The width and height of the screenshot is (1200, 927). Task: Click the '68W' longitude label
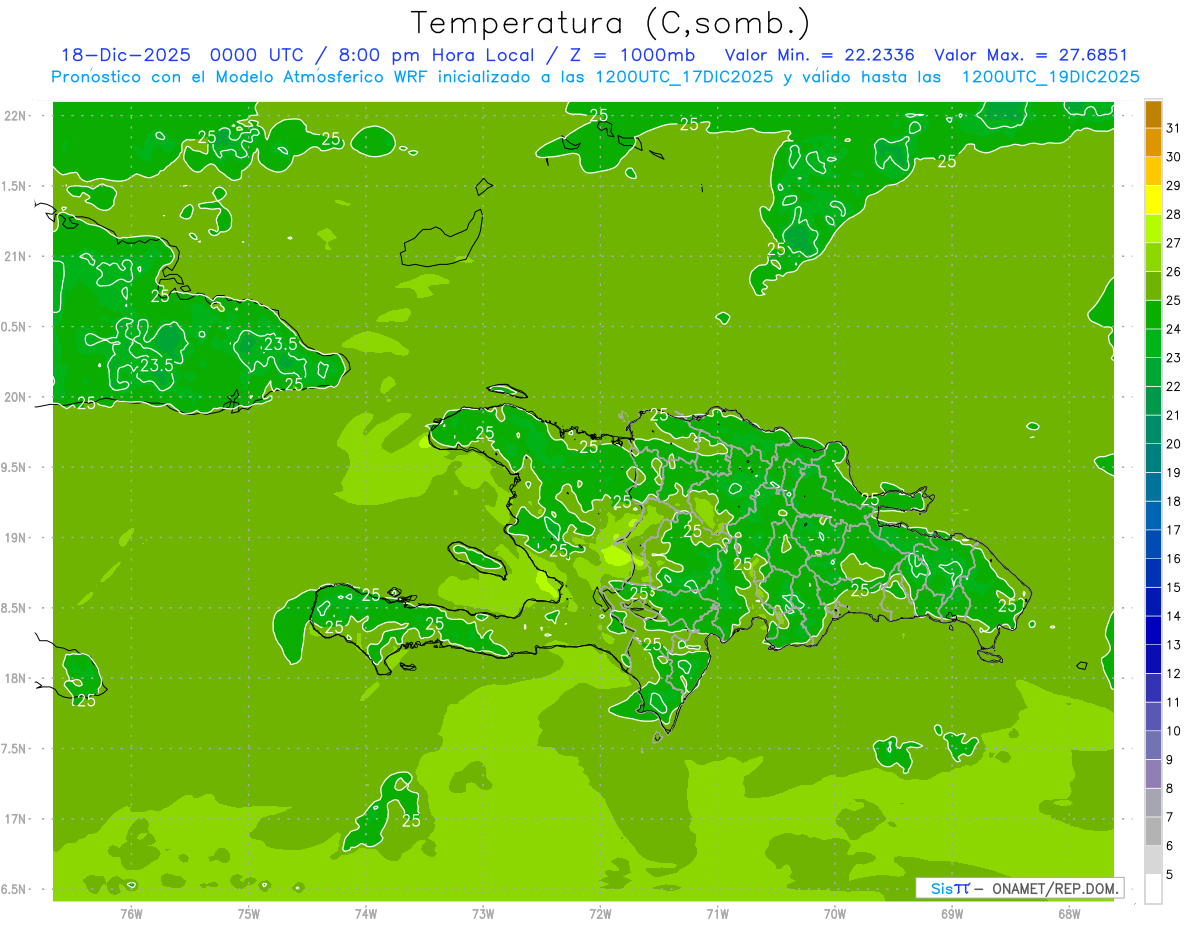pos(1069,914)
